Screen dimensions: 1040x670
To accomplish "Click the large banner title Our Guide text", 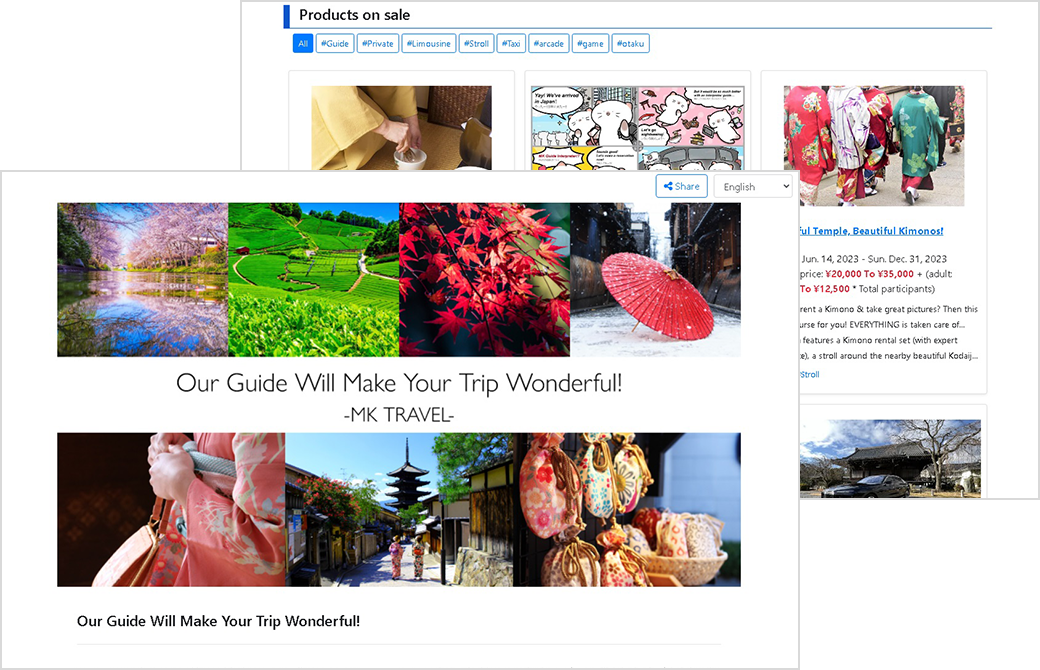I will point(399,383).
